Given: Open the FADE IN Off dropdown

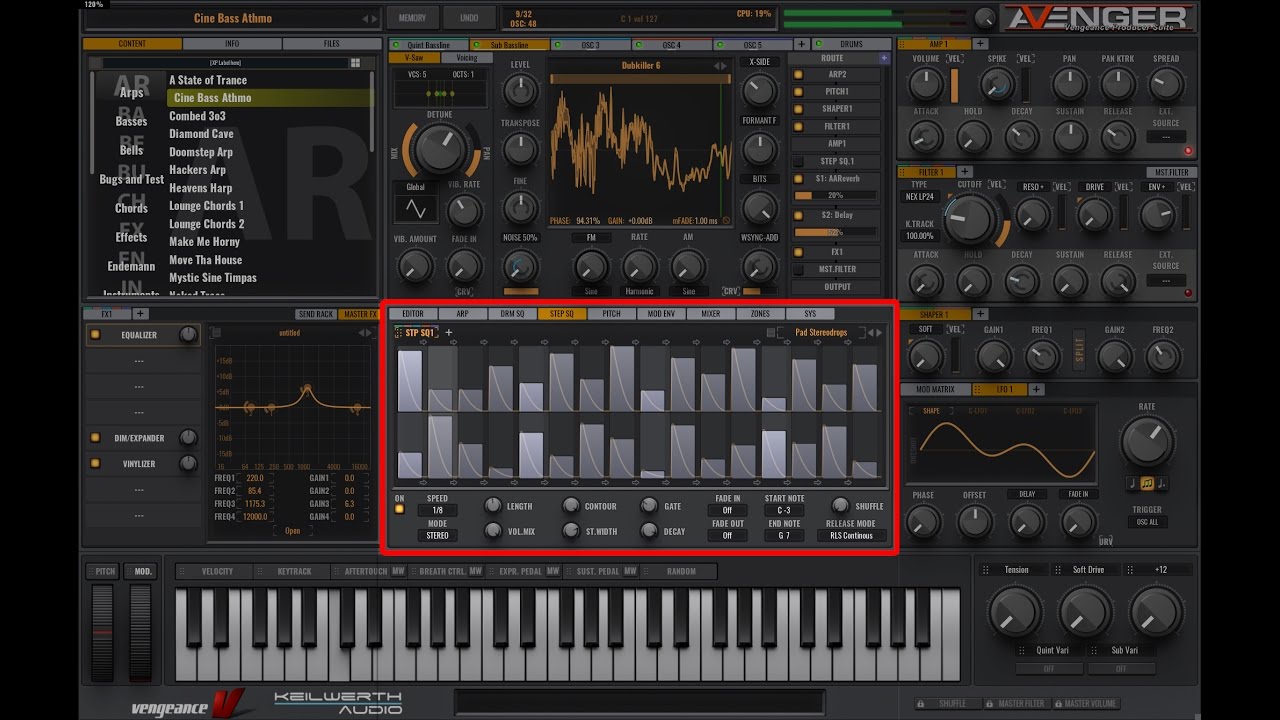Looking at the screenshot, I should click(x=727, y=510).
